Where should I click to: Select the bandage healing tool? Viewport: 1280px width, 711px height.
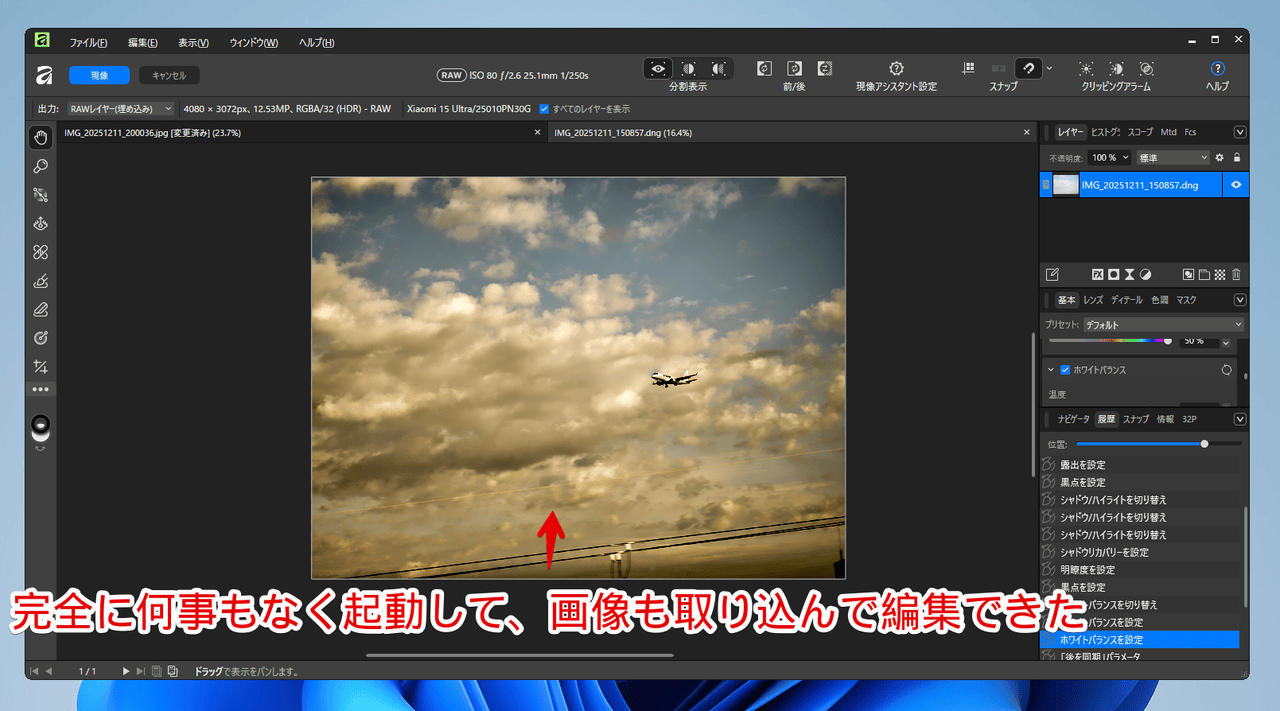tap(40, 252)
